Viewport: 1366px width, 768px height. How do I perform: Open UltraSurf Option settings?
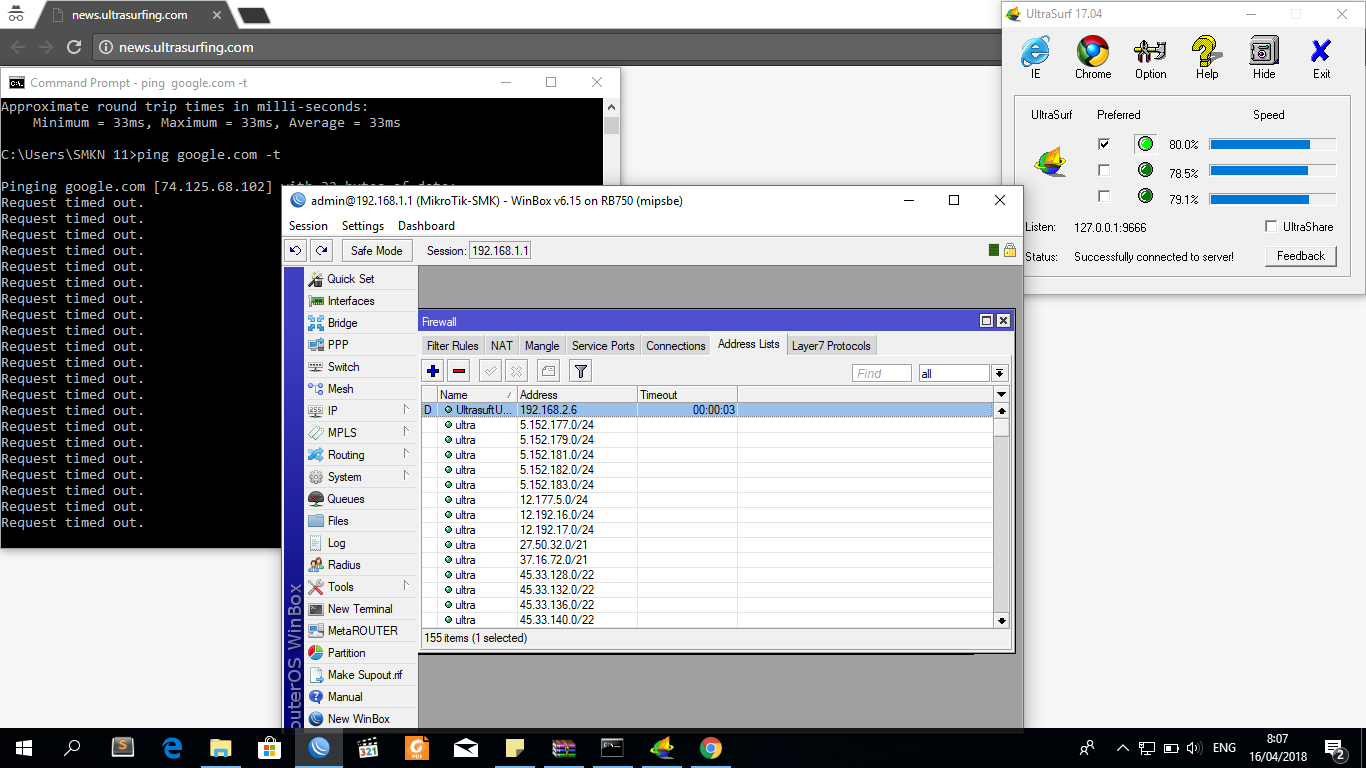(1150, 57)
